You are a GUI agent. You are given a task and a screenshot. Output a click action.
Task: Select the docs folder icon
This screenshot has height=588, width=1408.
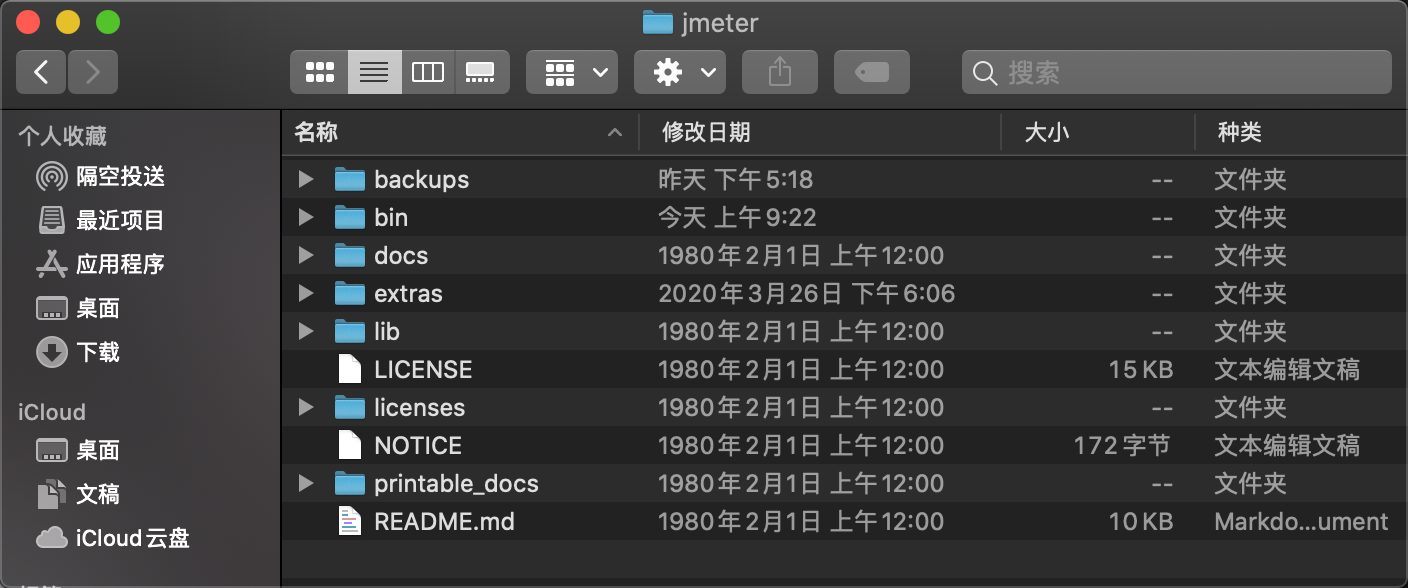click(x=349, y=256)
